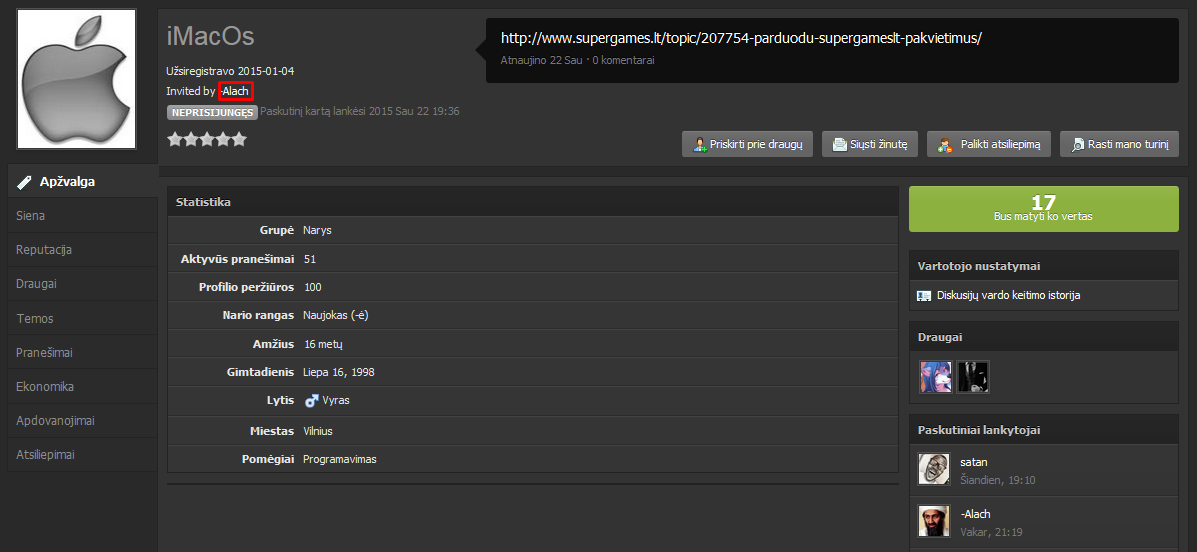Screen dimensions: 1197x552
Task: Click the Apple logo profile avatar
Action: (x=76, y=79)
